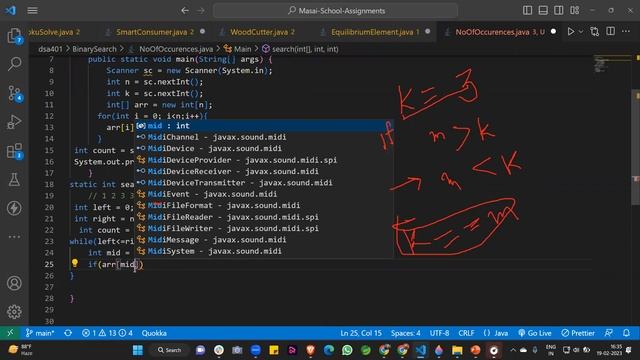Open Thunder lightning bolt view
The image size is (640, 360).
tap(14, 208)
